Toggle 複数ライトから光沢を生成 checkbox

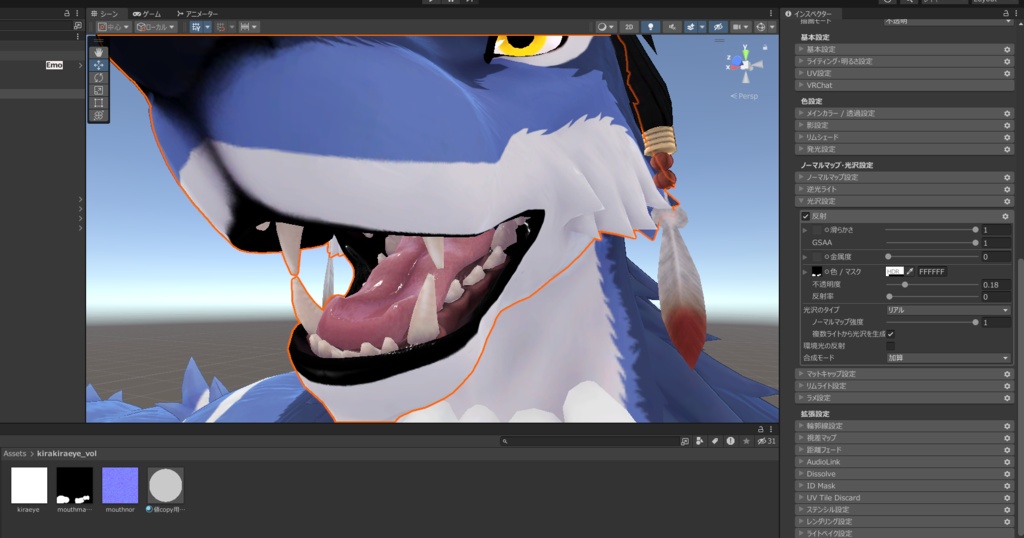(x=891, y=334)
